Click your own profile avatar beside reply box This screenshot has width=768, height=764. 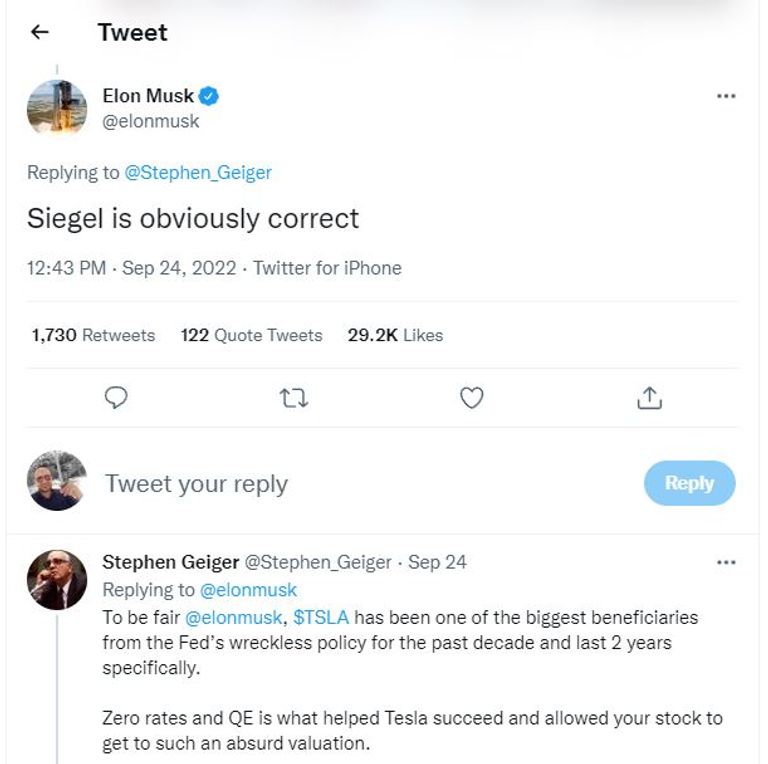point(56,482)
